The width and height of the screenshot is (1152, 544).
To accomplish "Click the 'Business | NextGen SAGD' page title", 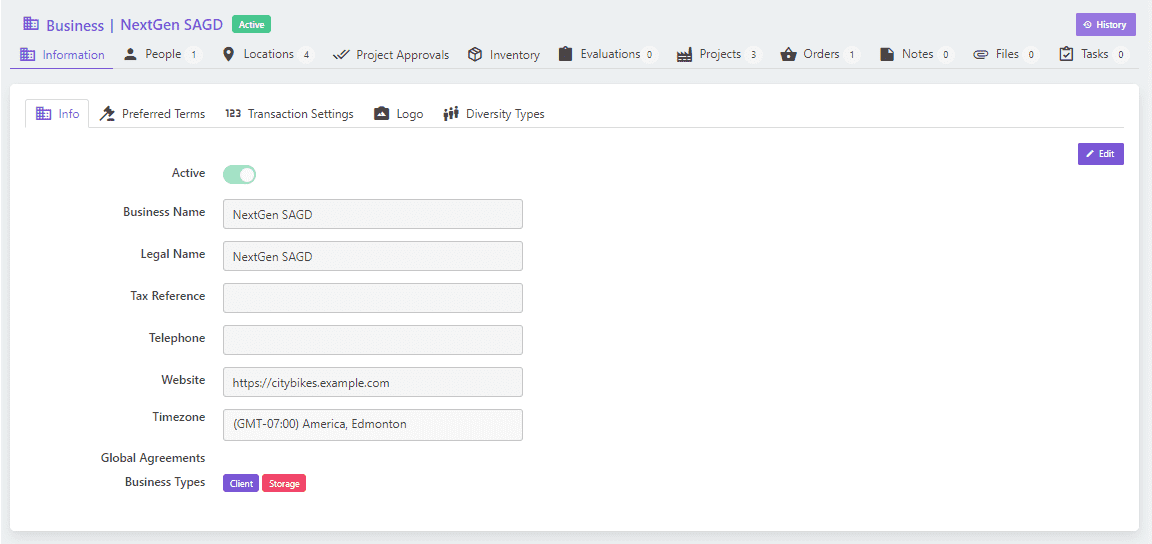I will click(134, 25).
